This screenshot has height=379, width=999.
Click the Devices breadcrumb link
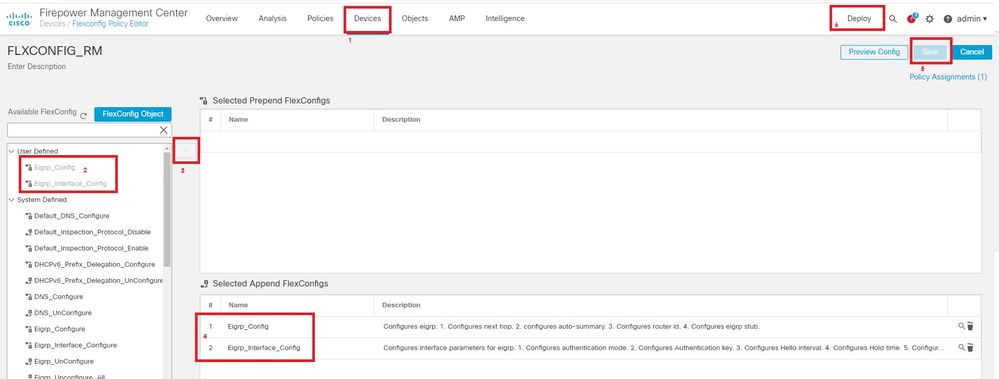pos(52,24)
